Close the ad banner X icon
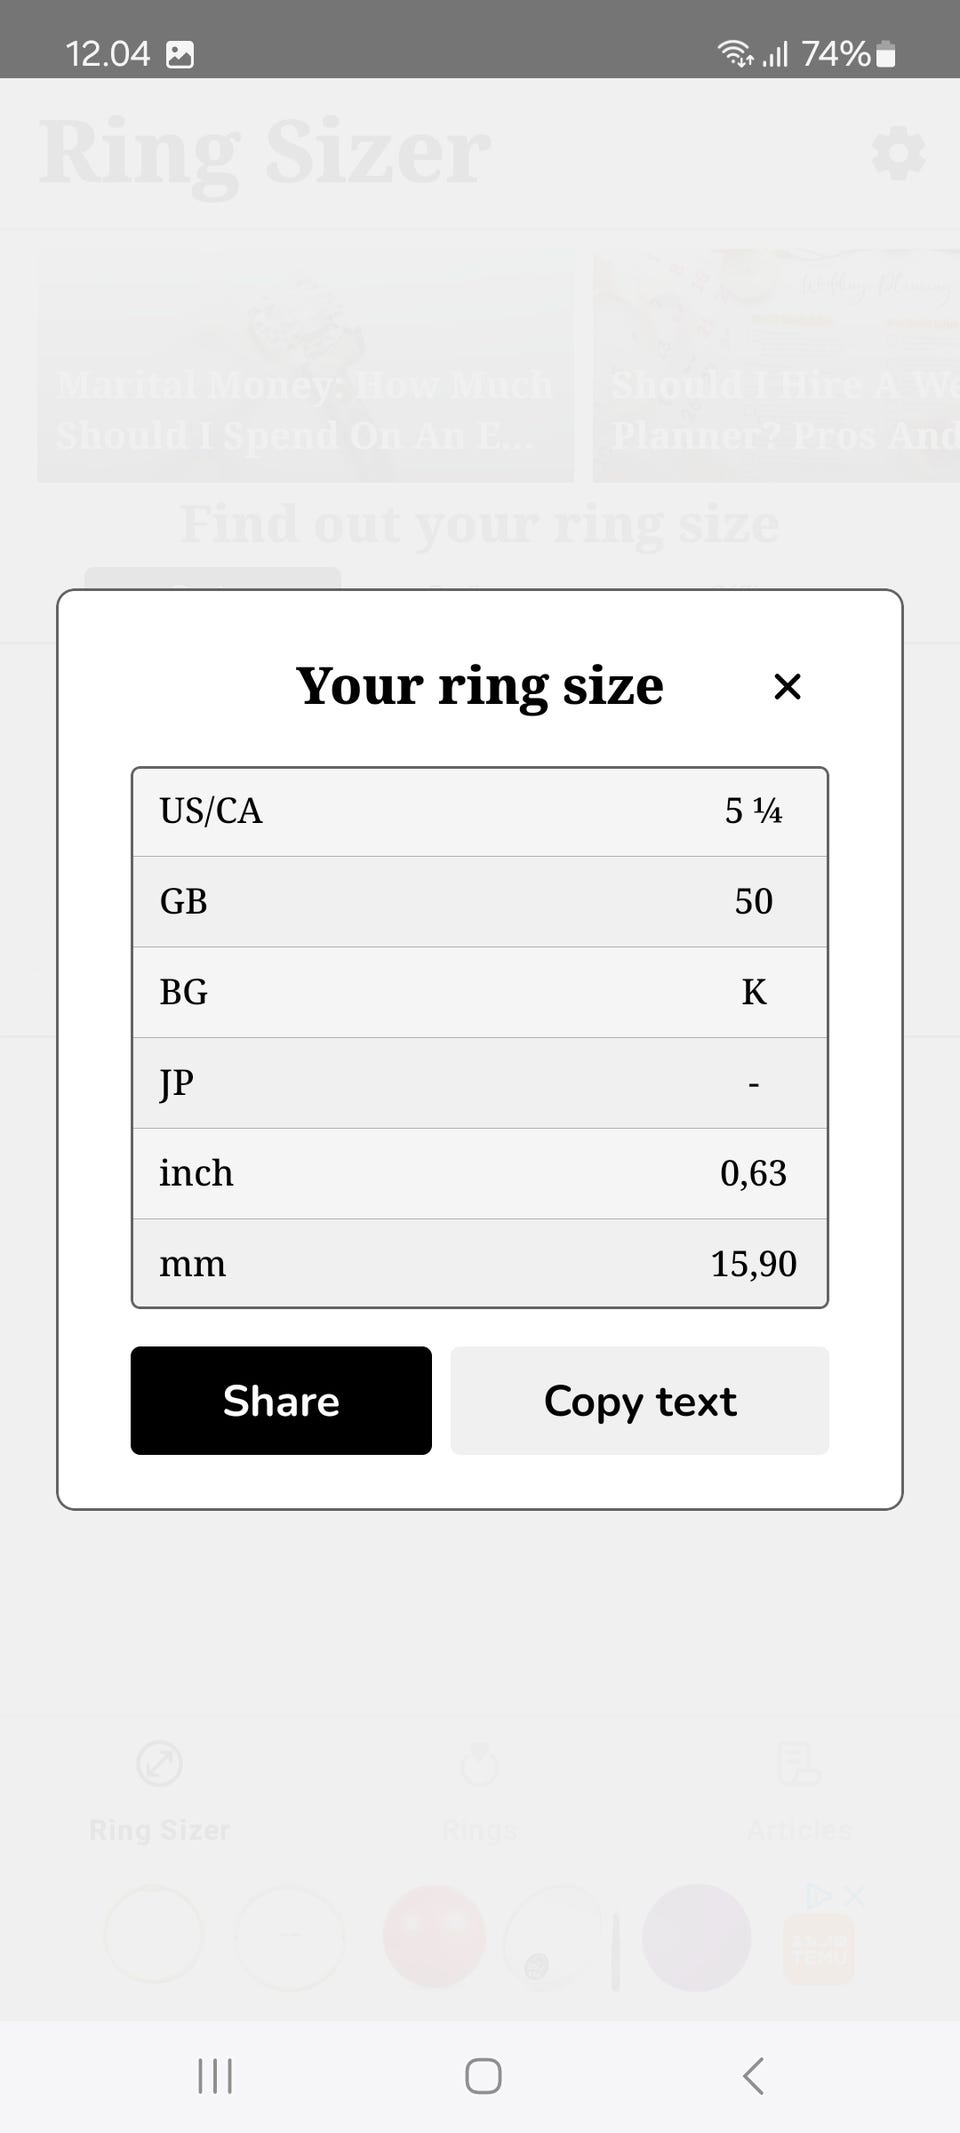 pos(853,1895)
